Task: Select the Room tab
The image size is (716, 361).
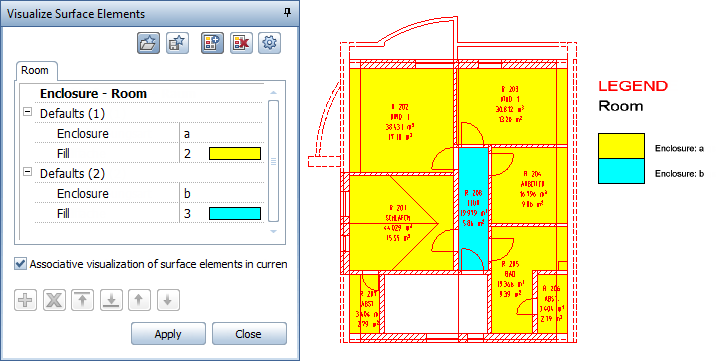Action: coord(35,71)
